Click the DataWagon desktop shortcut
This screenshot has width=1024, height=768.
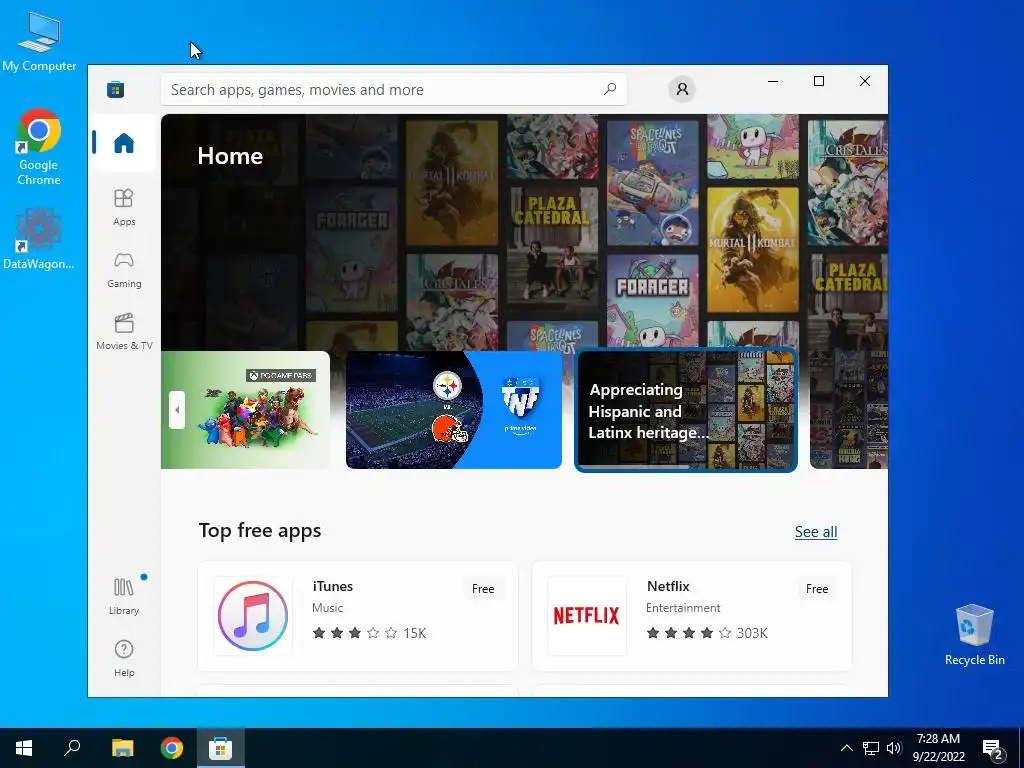coord(39,239)
